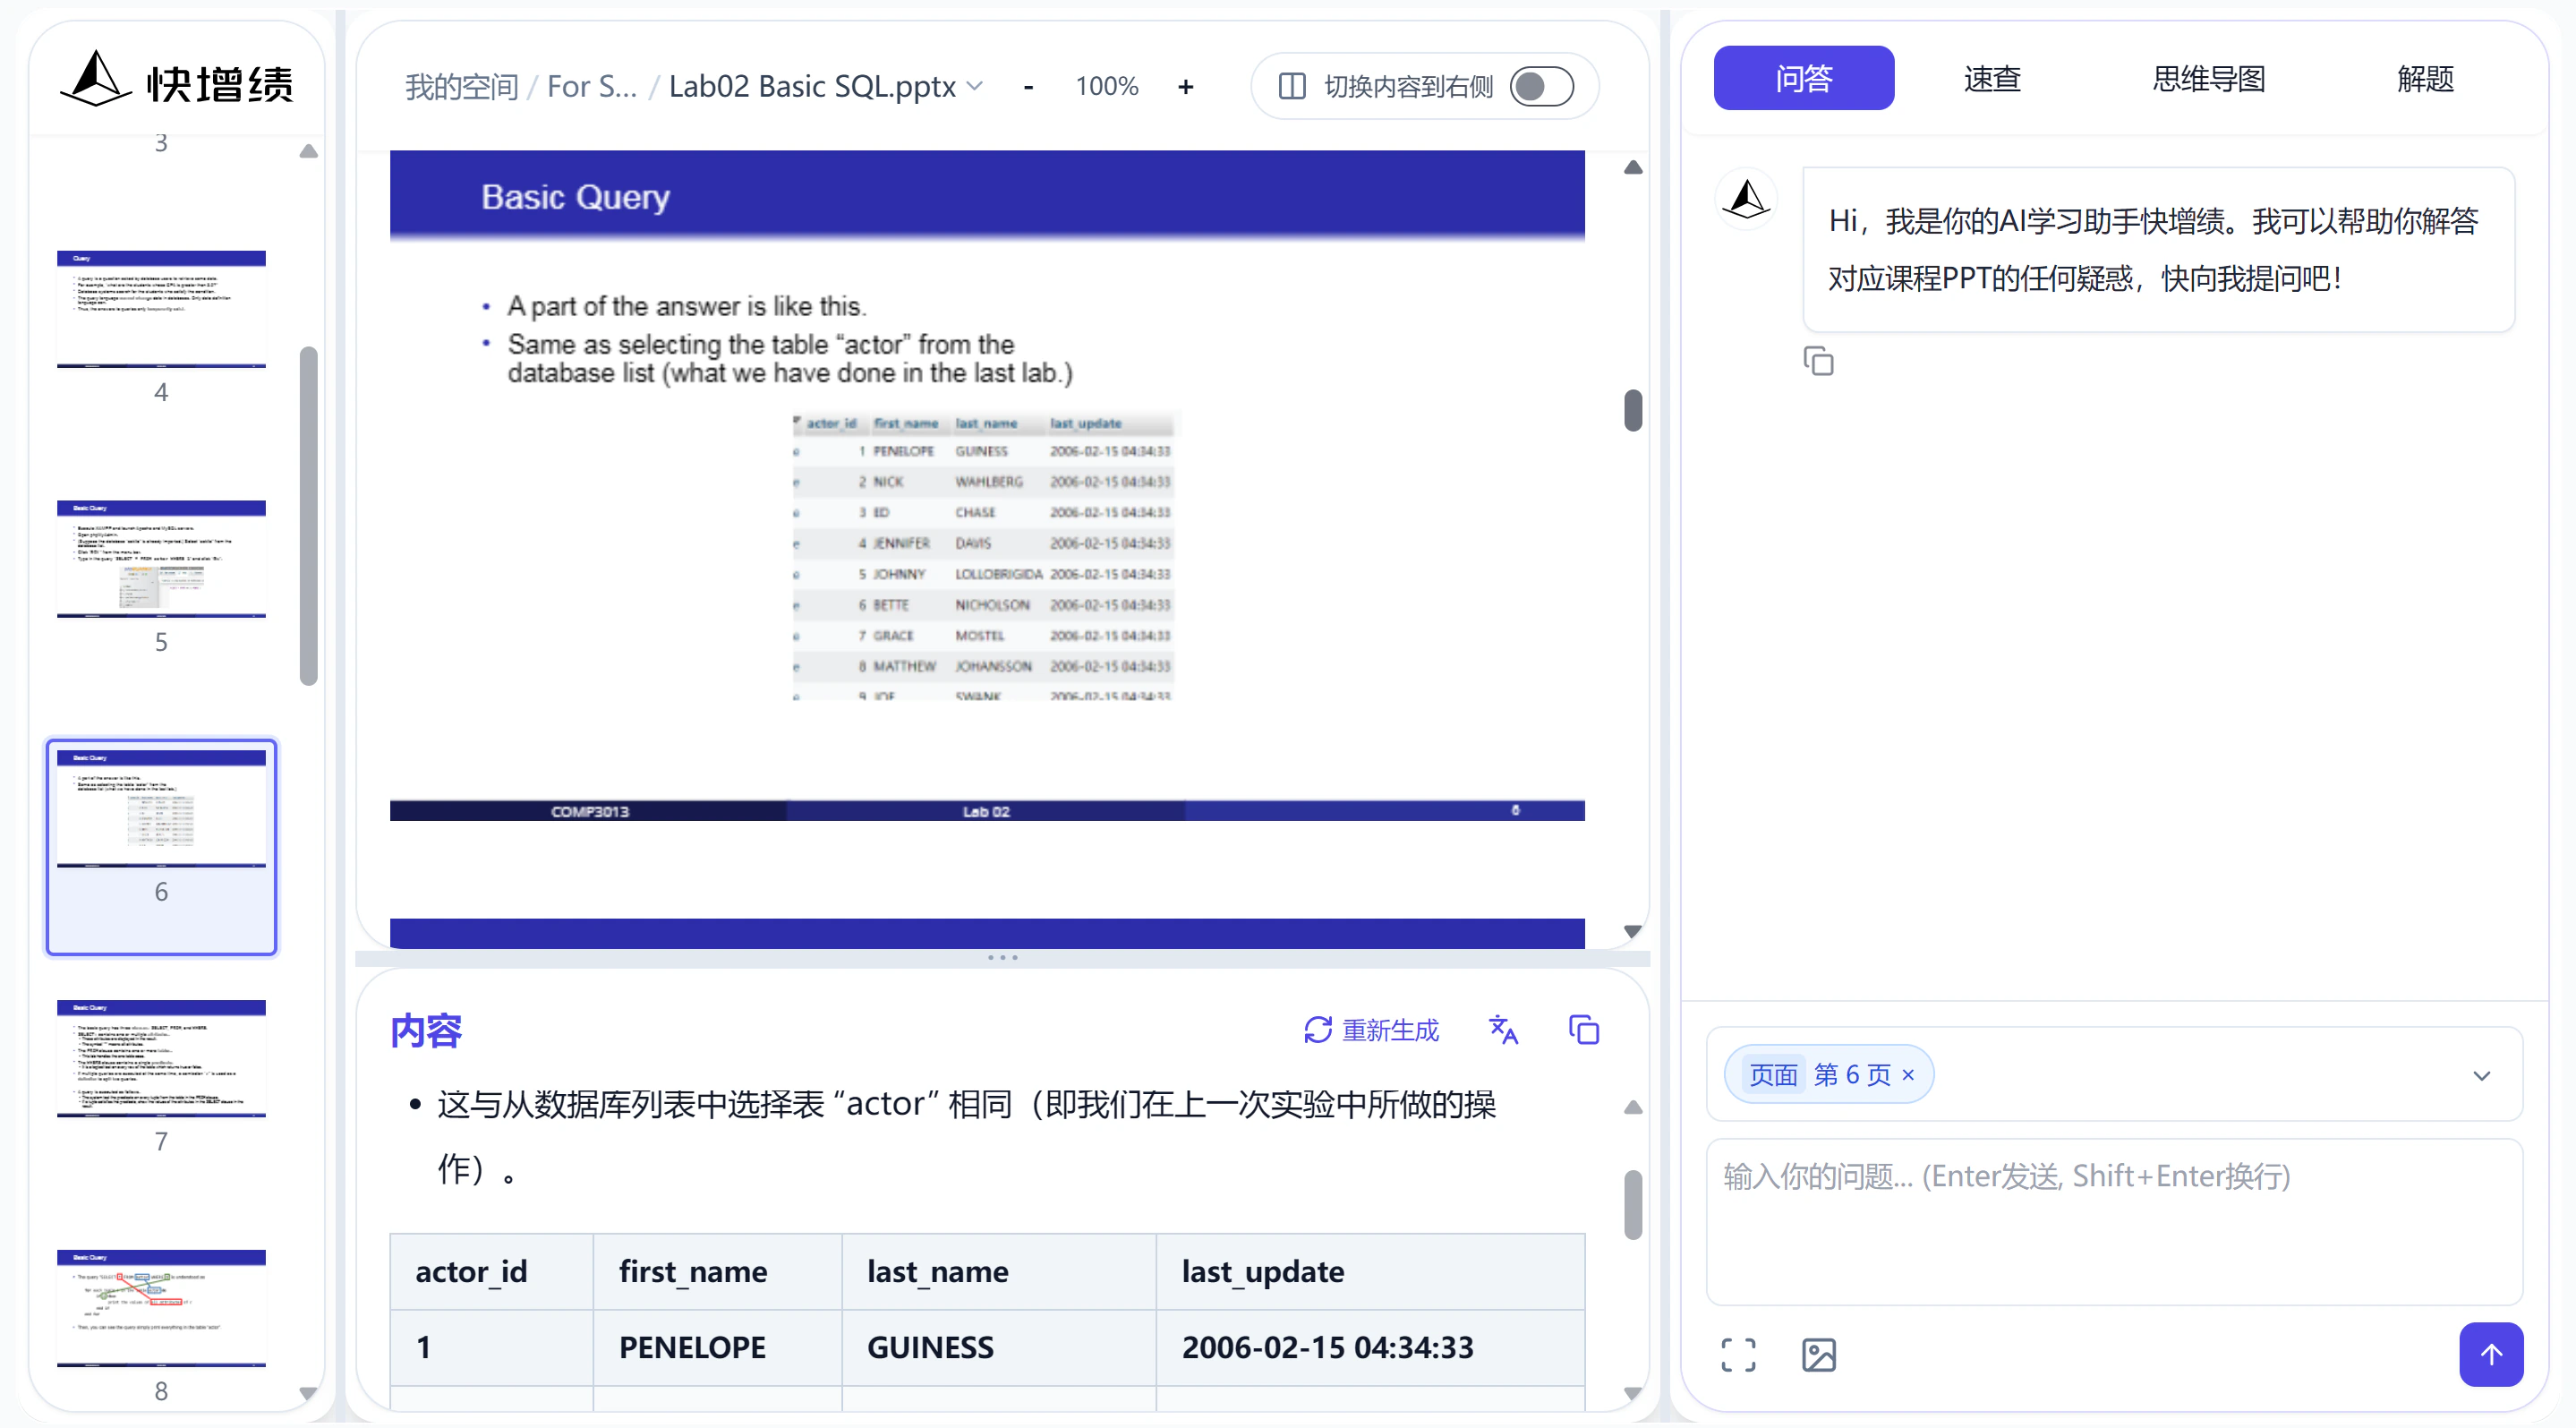Click the 100% zoom level
Screen dimensions: 2576x1428
click(x=1106, y=87)
